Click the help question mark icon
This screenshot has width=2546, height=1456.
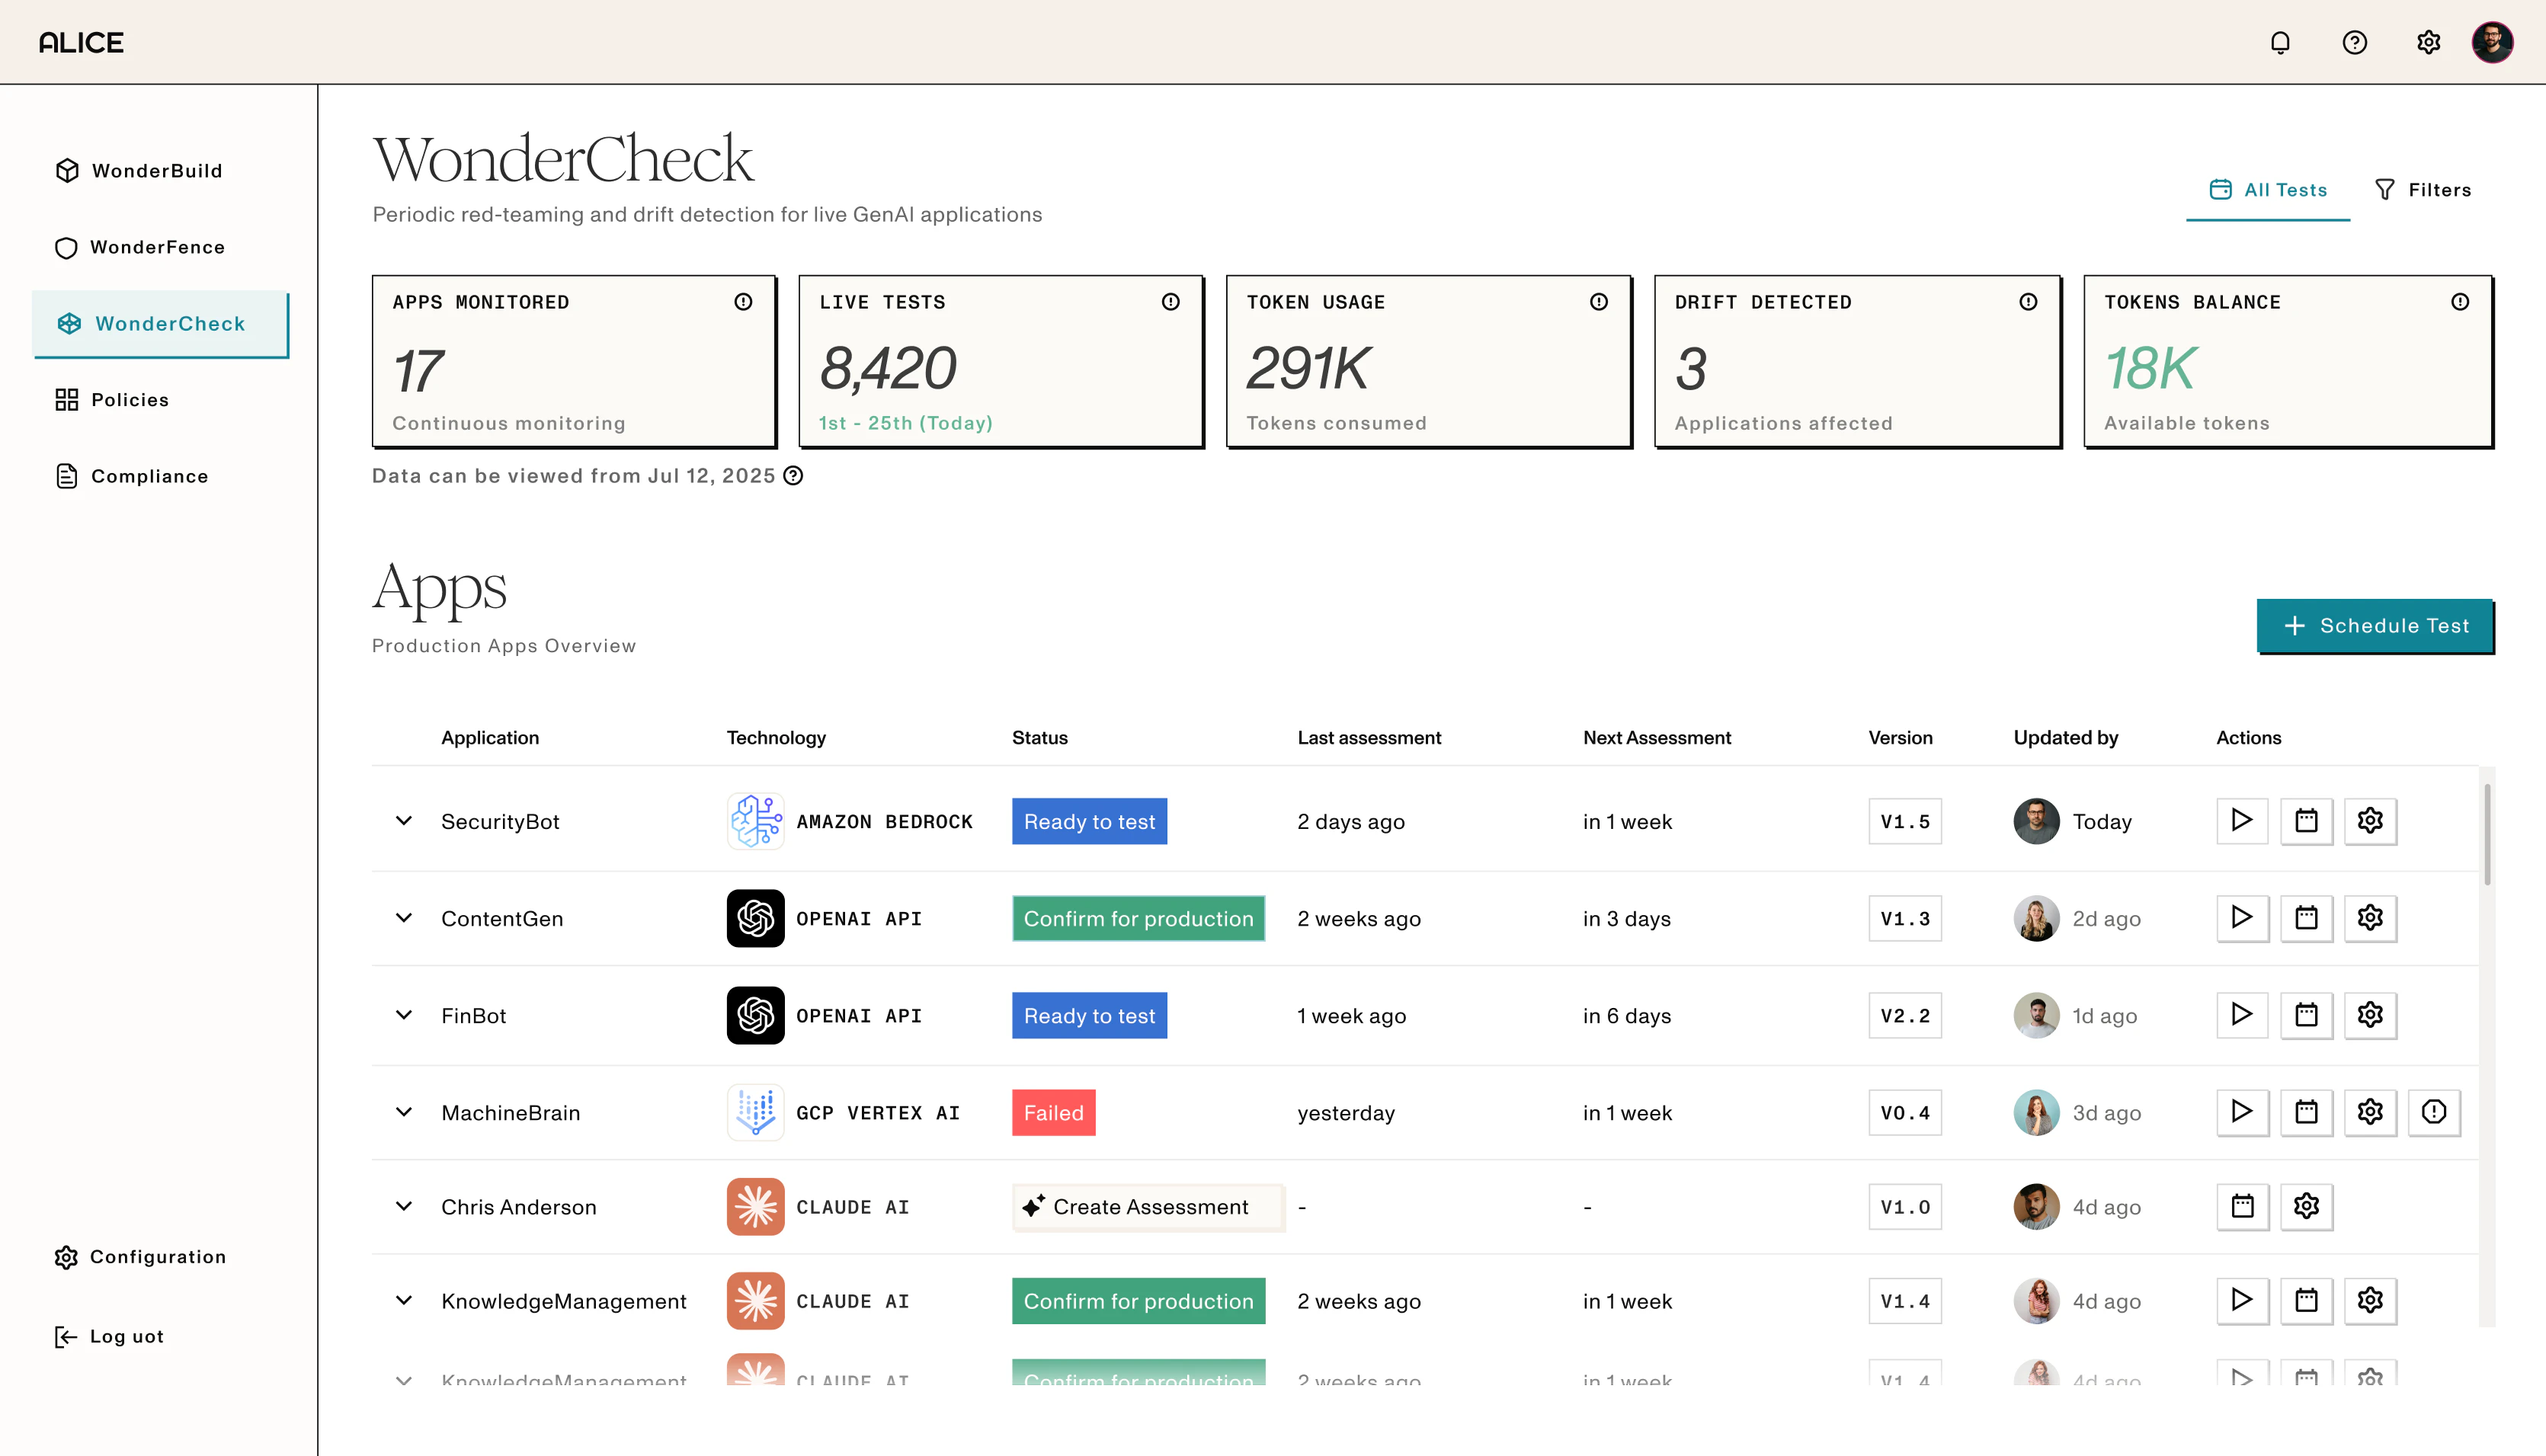pos(2354,43)
